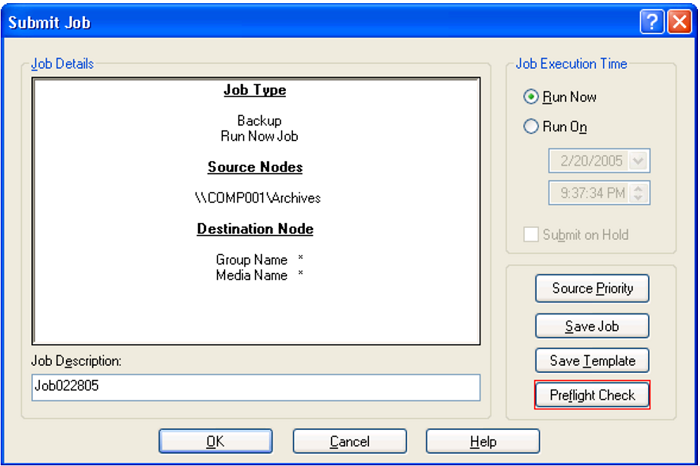Screen dimensions: 700x466
Task: Close the Submit Job dialog
Action: coord(679,21)
